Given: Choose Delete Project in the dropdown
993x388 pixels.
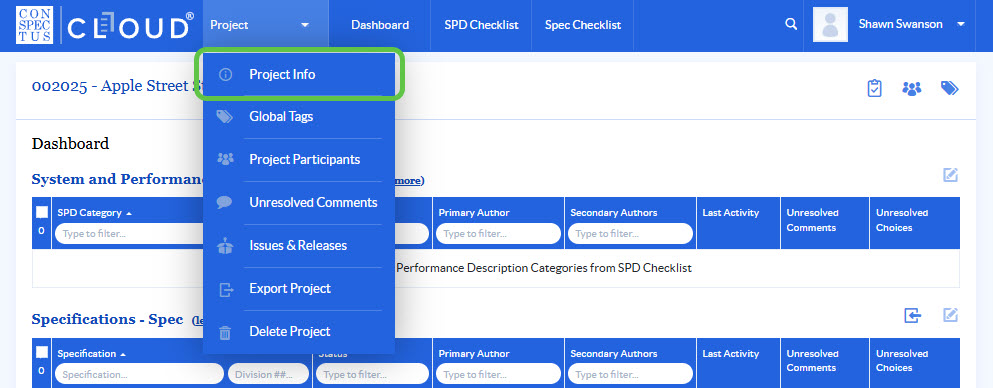Looking at the screenshot, I should pyautogui.click(x=299, y=332).
